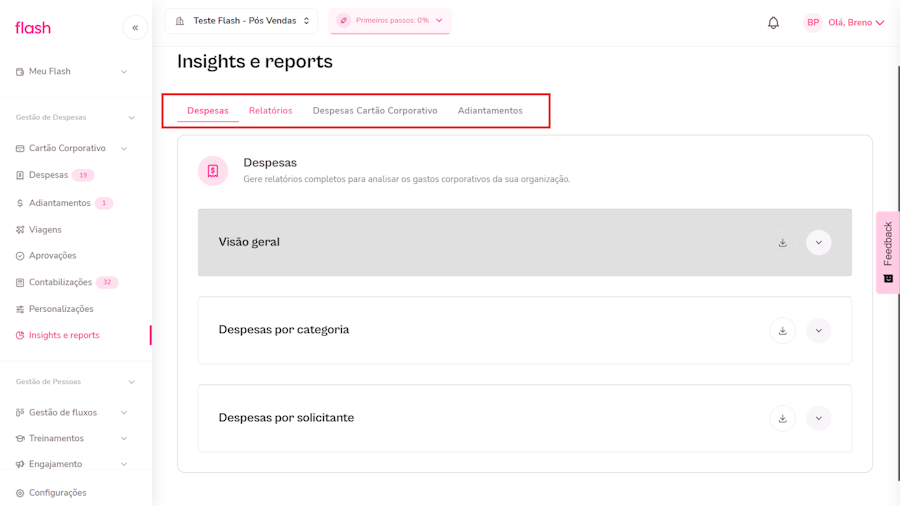Click the Treinamentos graduation cap icon
The image size is (900, 506).
[20, 438]
